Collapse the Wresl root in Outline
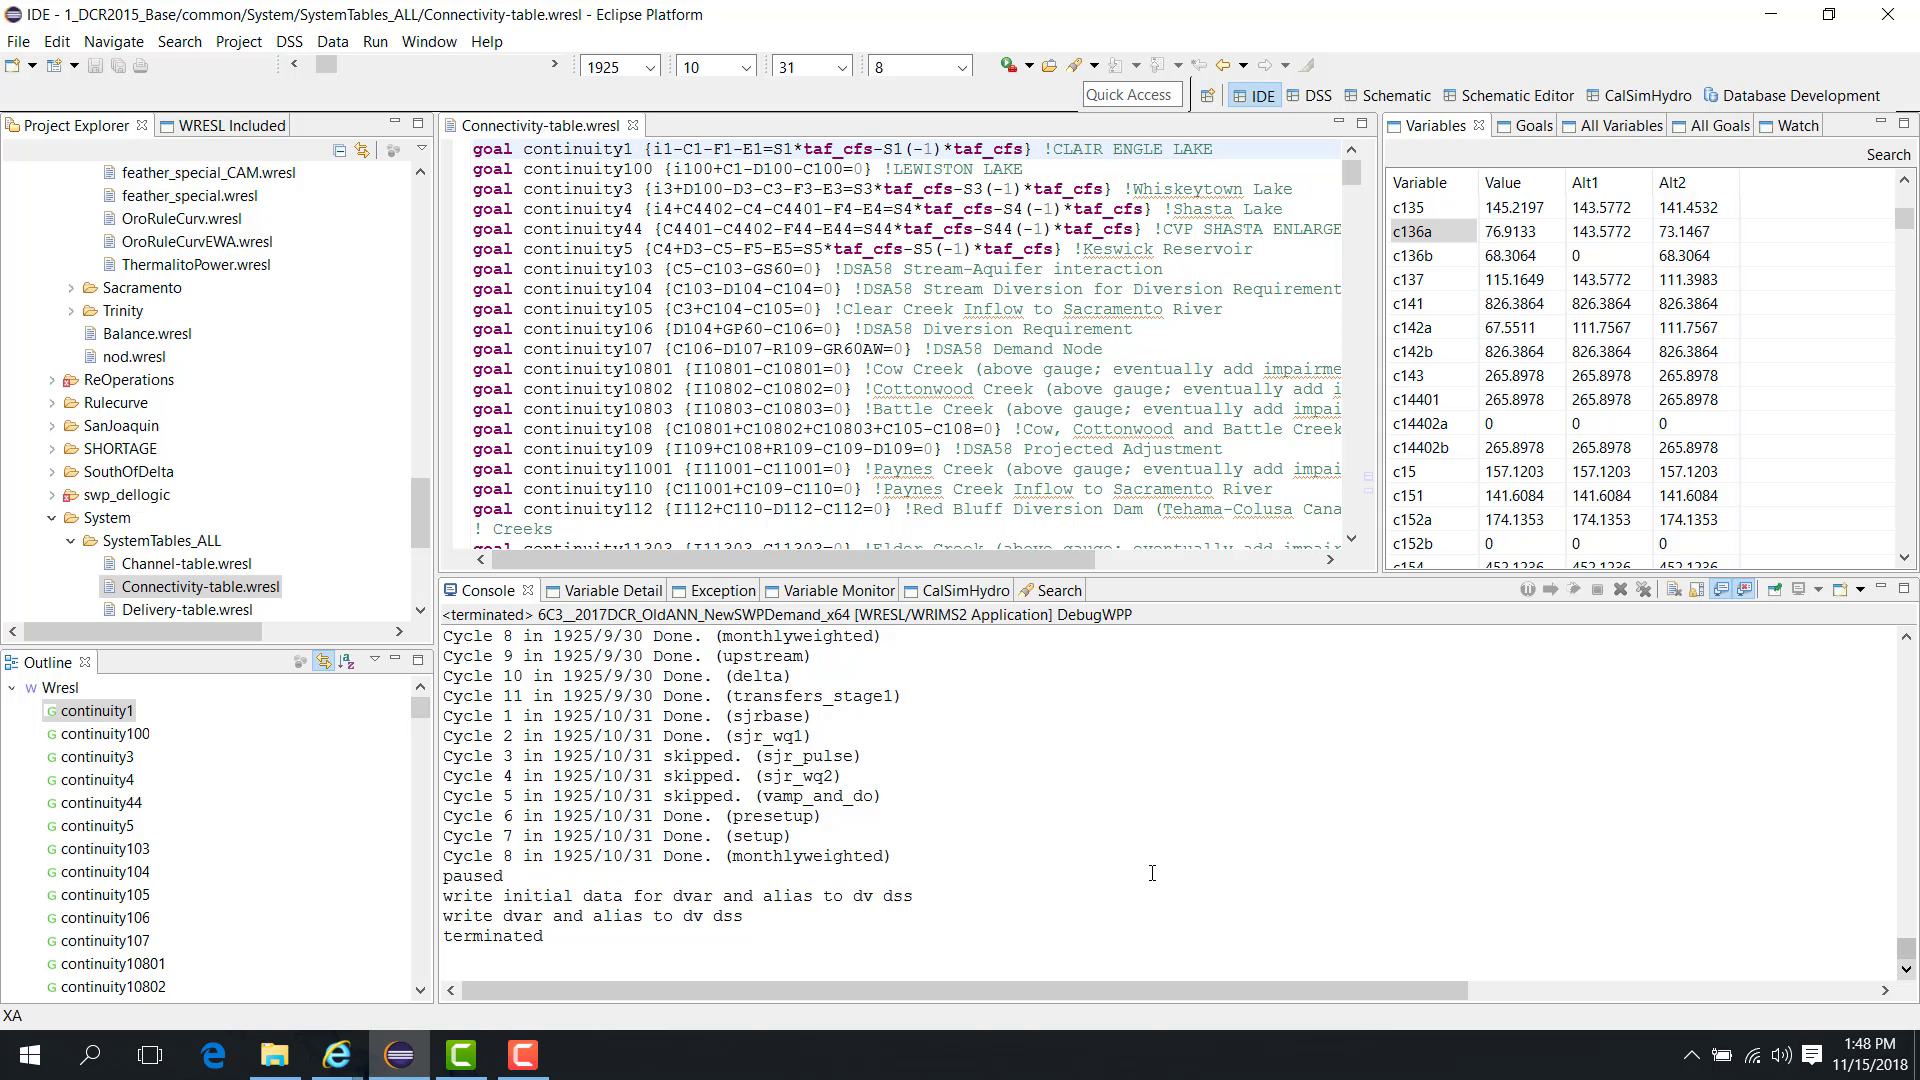This screenshot has height=1080, width=1920. [12, 688]
